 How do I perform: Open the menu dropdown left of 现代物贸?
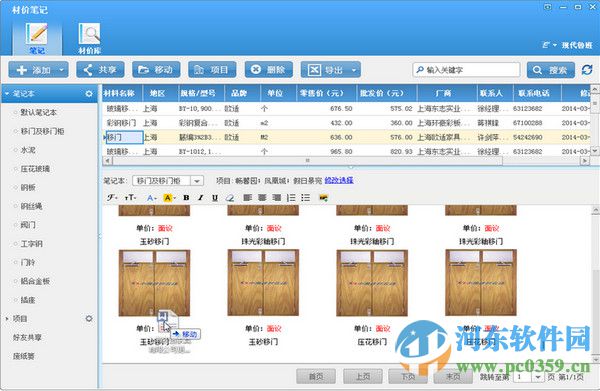[549, 45]
